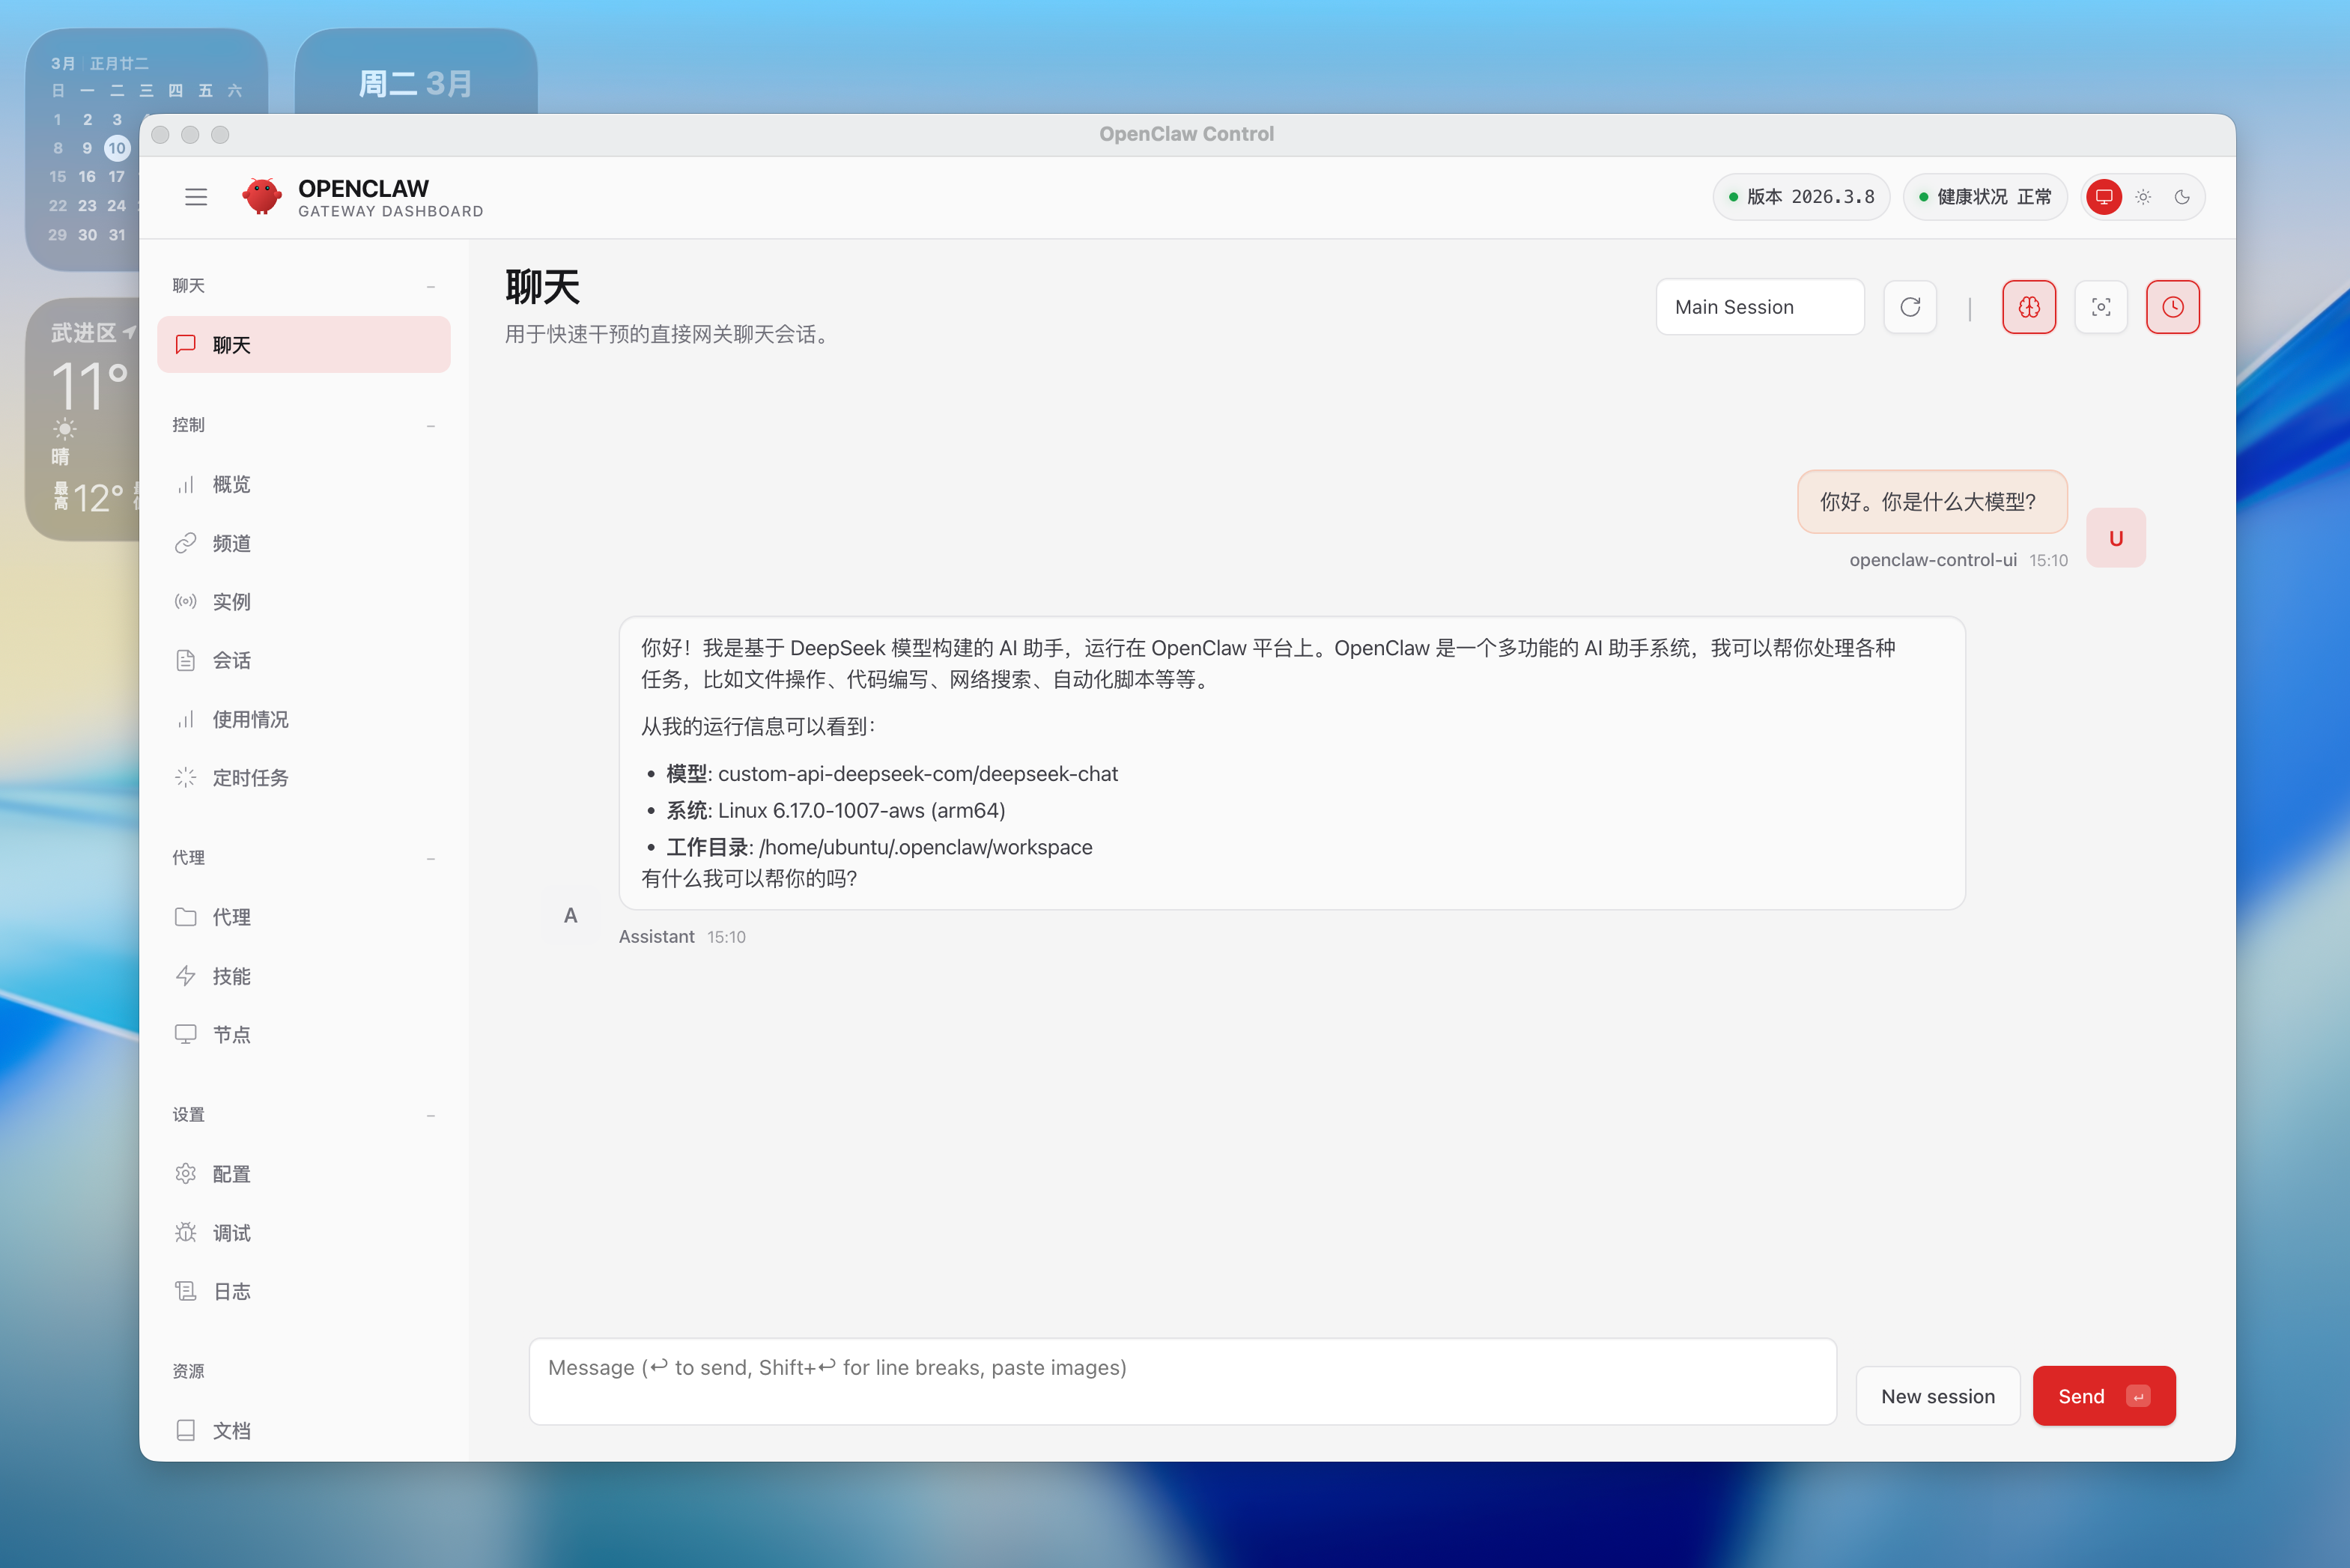The height and width of the screenshot is (1568, 2350).
Task: Click the hamburger sidebar menu icon
Action: 196,197
